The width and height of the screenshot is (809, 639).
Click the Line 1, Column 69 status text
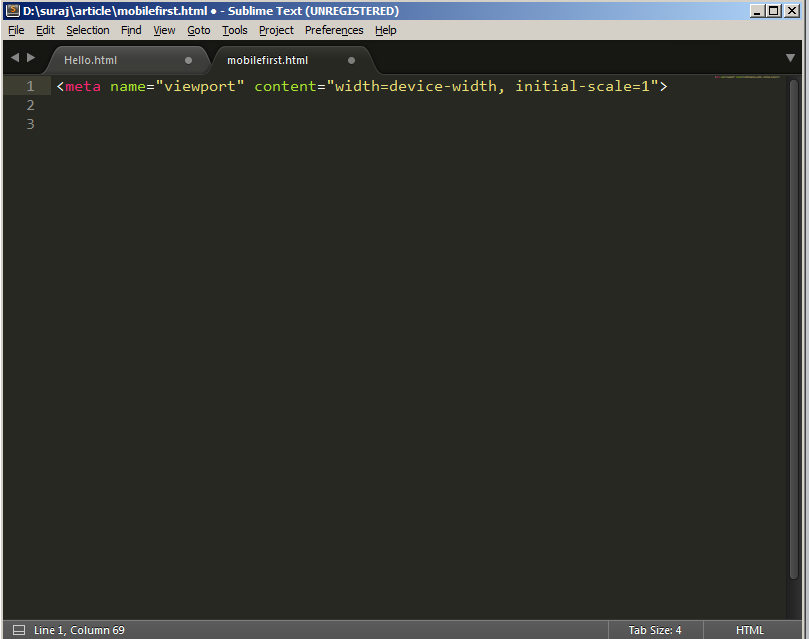[x=79, y=630]
